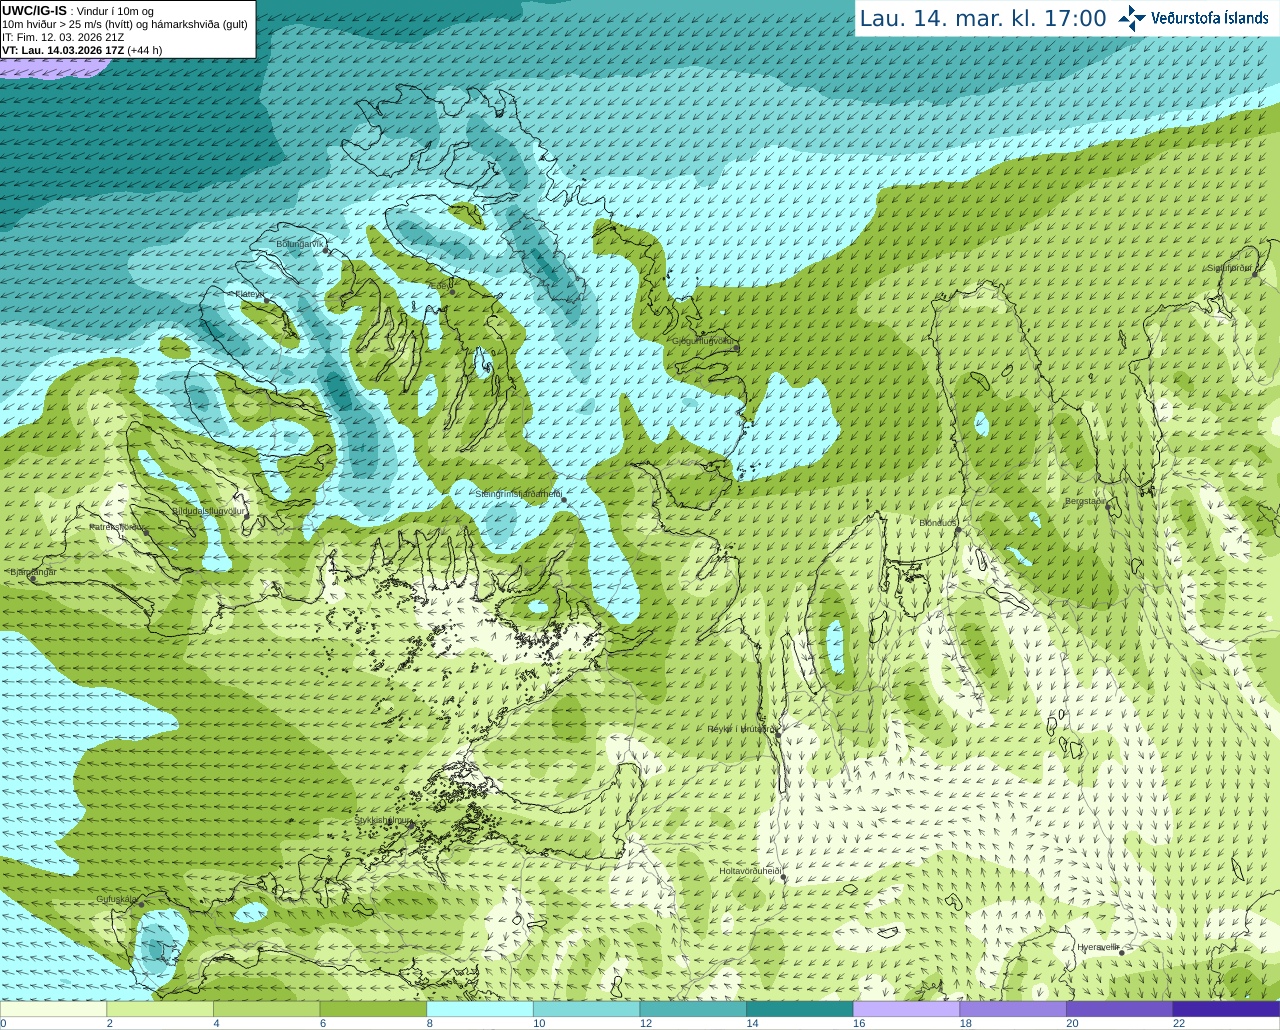This screenshot has height=1030, width=1280.
Task: Click the Reykir í Hrútafirði station label
Action: 741,729
